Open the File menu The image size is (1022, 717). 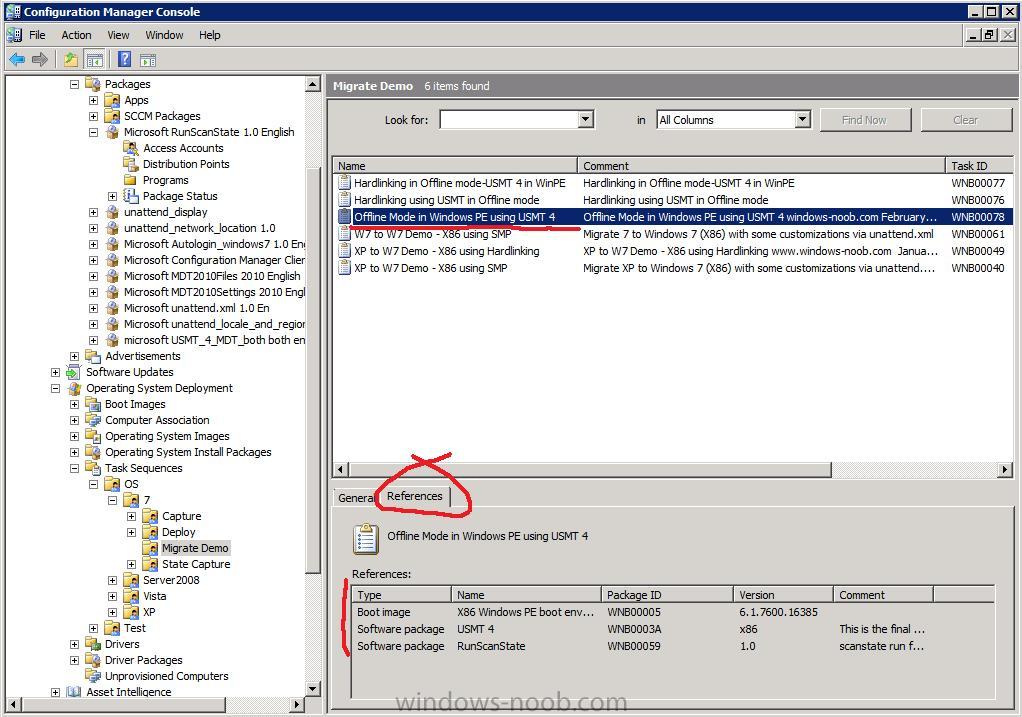37,35
